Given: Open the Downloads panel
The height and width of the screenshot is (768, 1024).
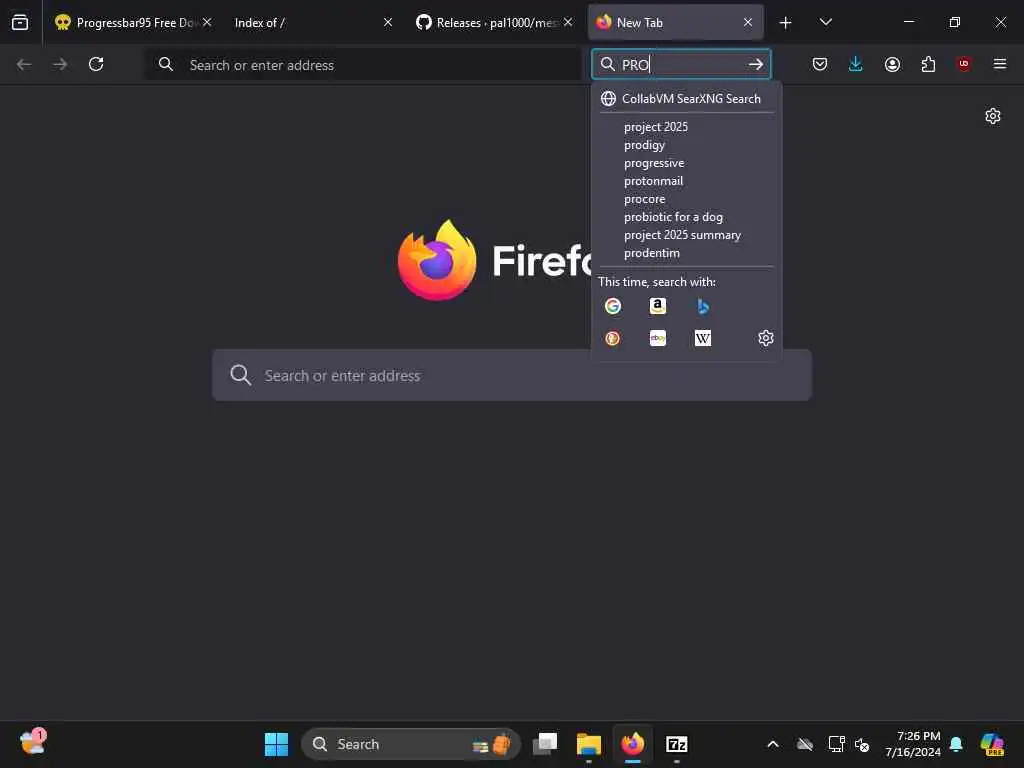Looking at the screenshot, I should coord(856,64).
